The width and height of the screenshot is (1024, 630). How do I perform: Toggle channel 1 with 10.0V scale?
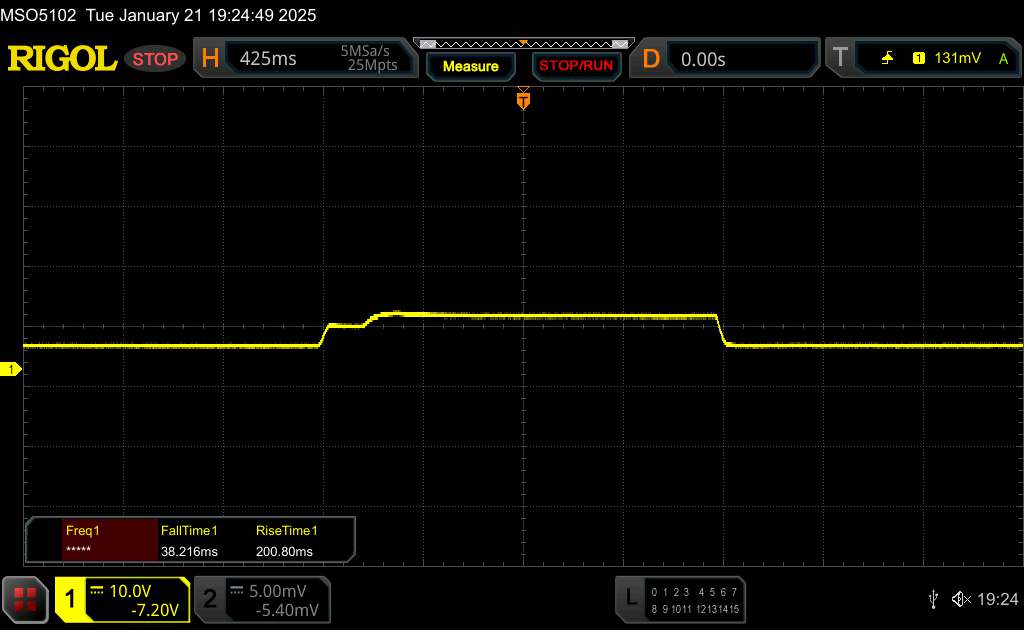click(x=122, y=599)
